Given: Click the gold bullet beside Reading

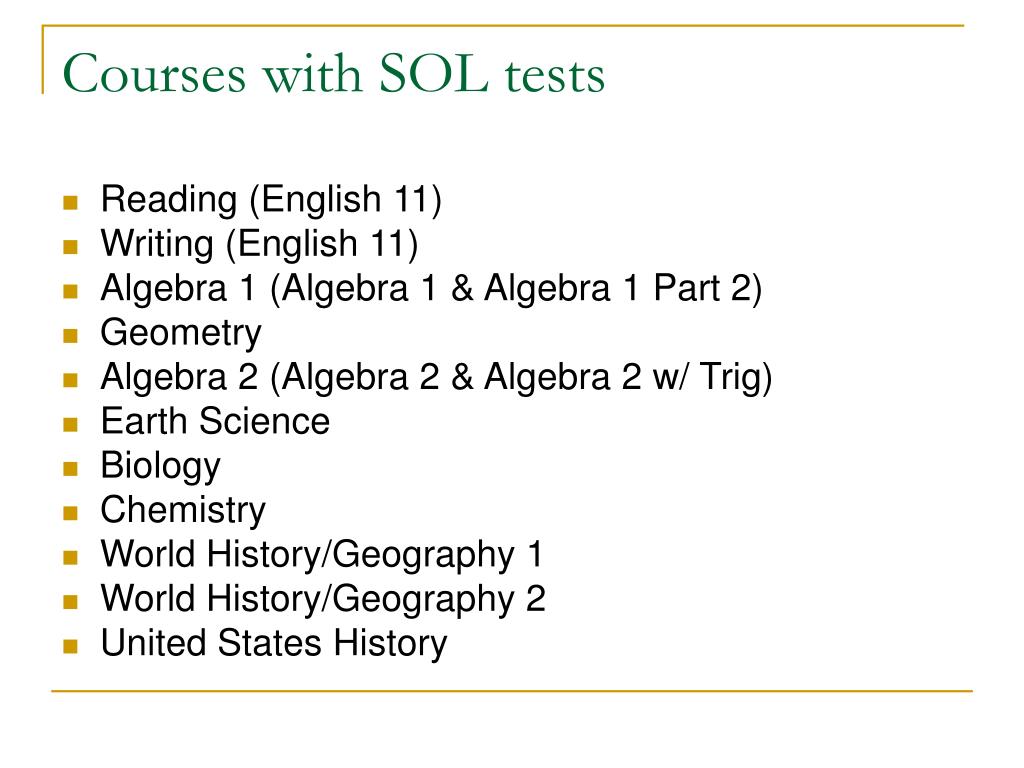Looking at the screenshot, I should click(x=71, y=202).
